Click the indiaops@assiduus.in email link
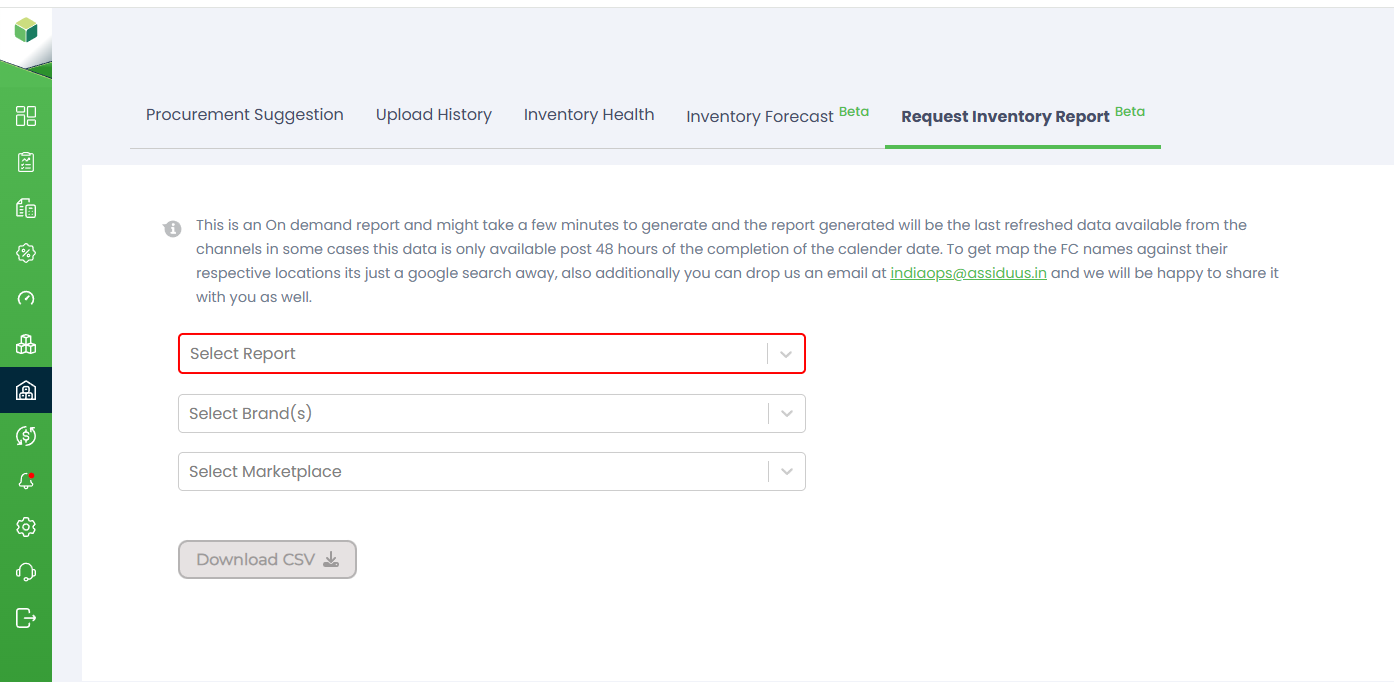The height and width of the screenshot is (682, 1394). click(968, 273)
